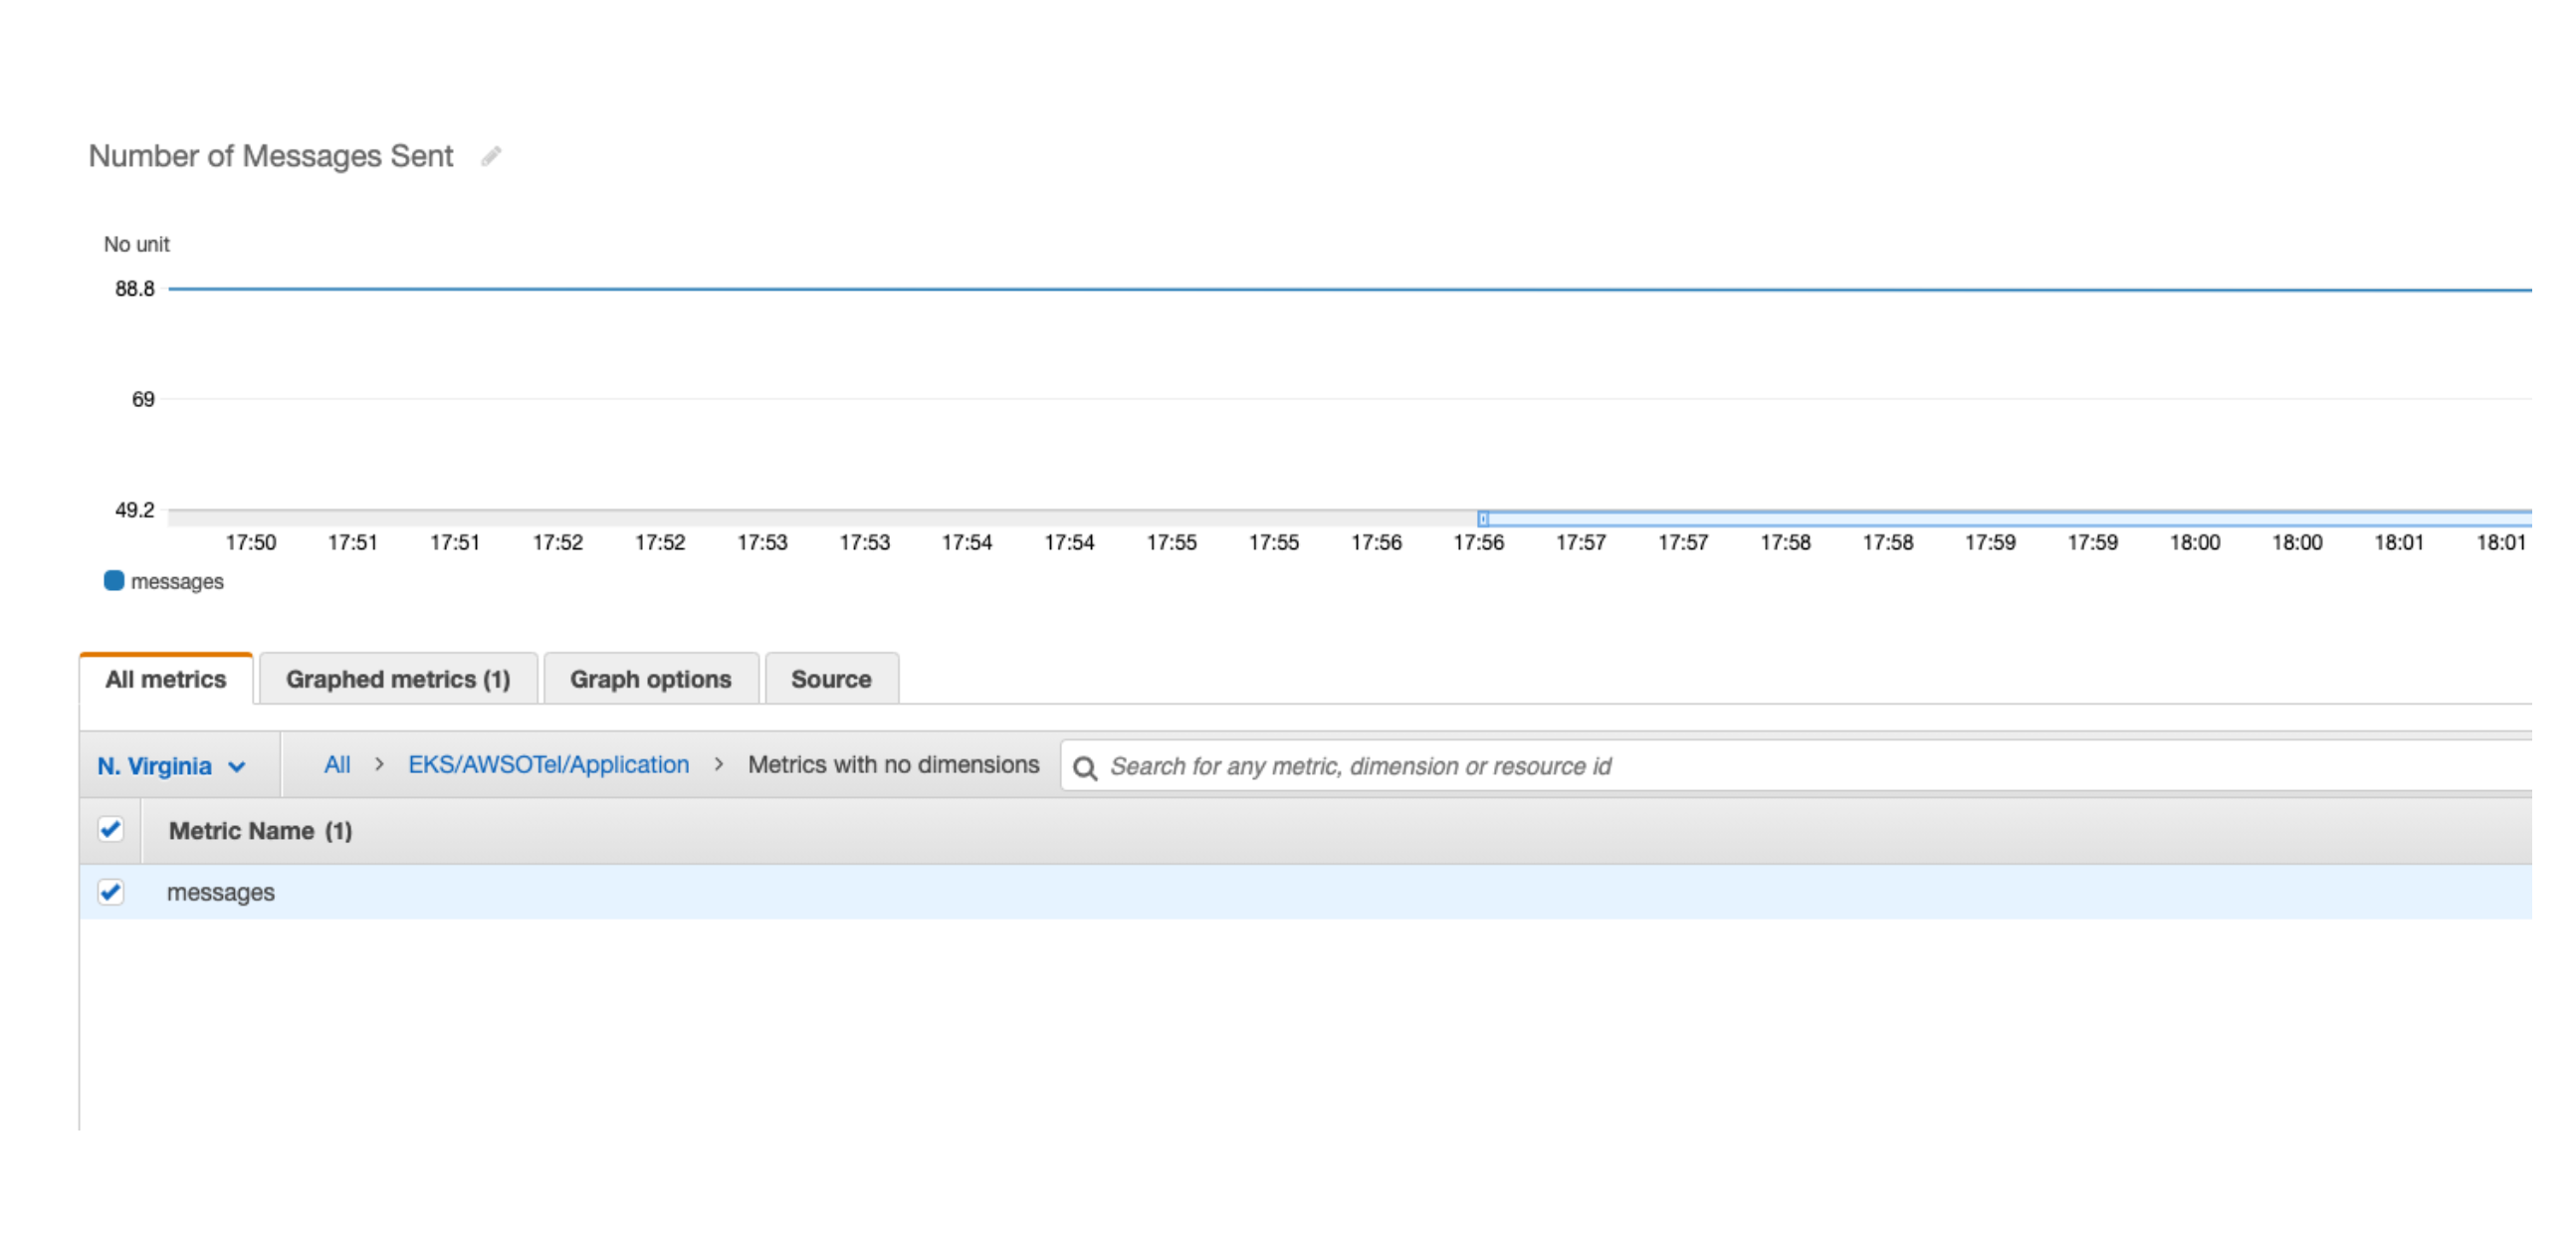Grab the left handle of time range selector
Viewport: 2576px width, 1238px height.
coord(1482,518)
